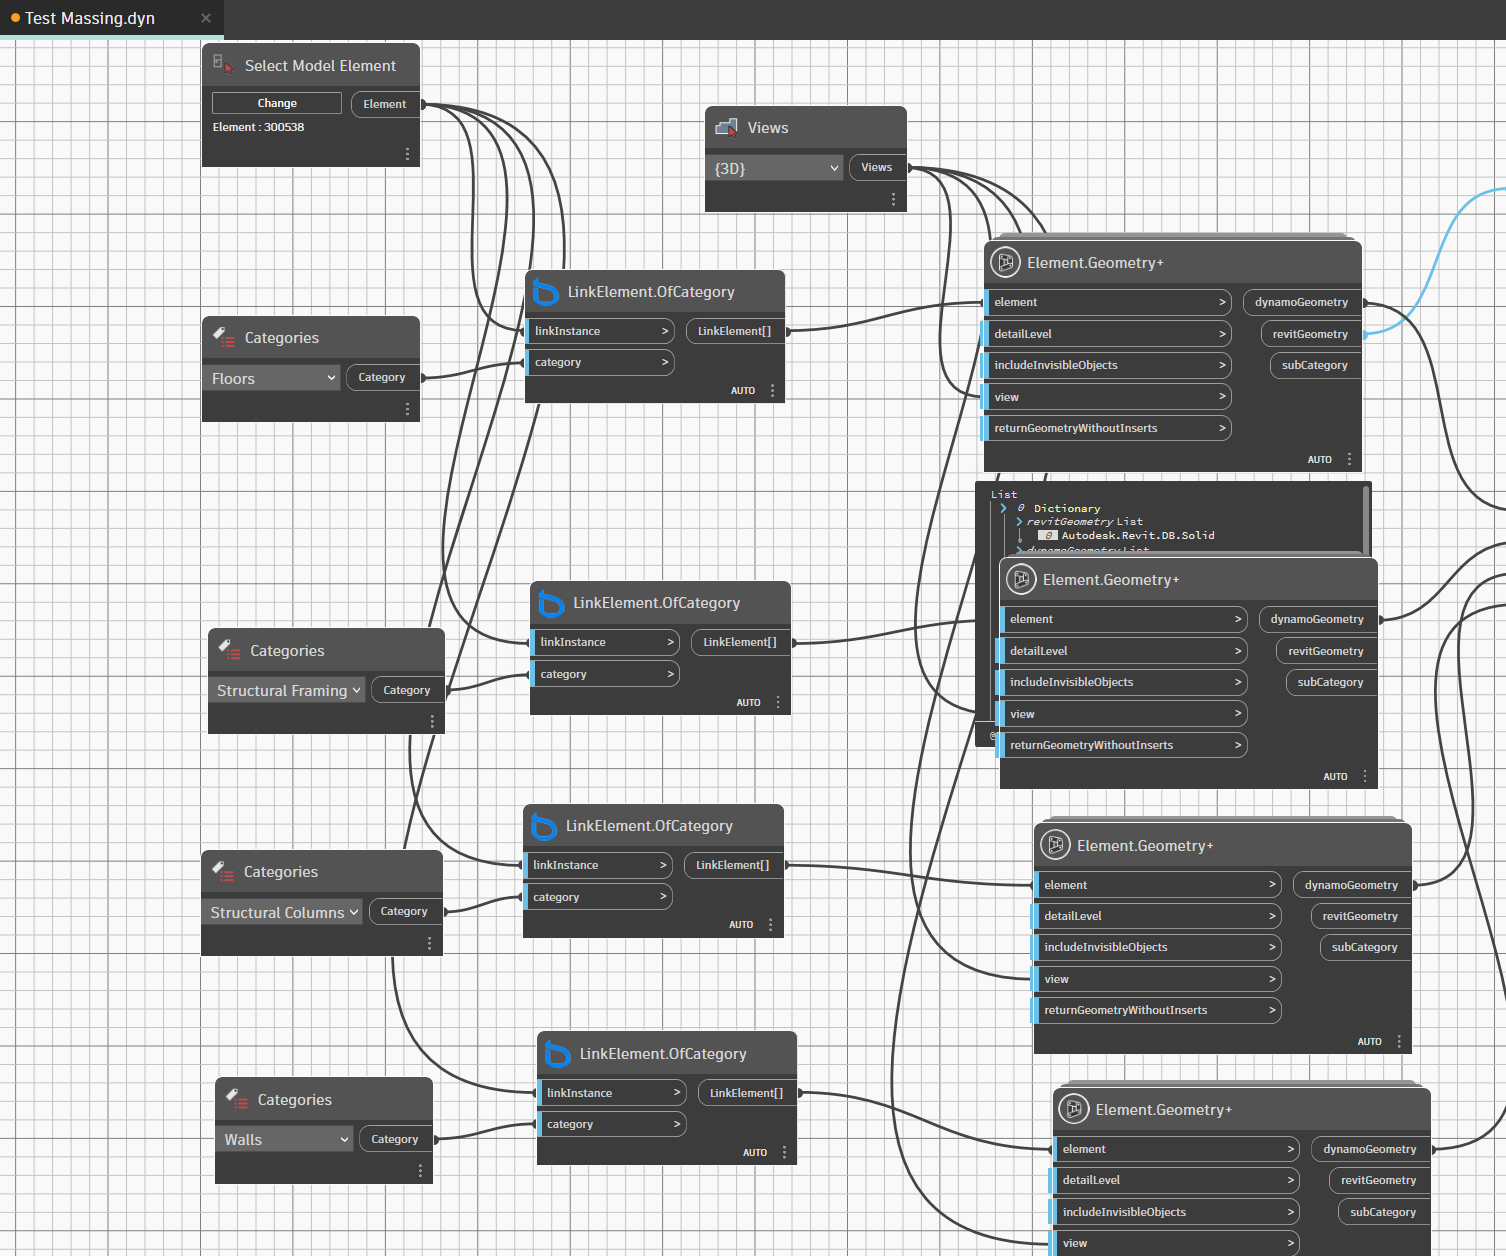Click includeInvisibleObjects input of top Element.Geometry+
Screen dimensions: 1506x1256
coord(1108,365)
